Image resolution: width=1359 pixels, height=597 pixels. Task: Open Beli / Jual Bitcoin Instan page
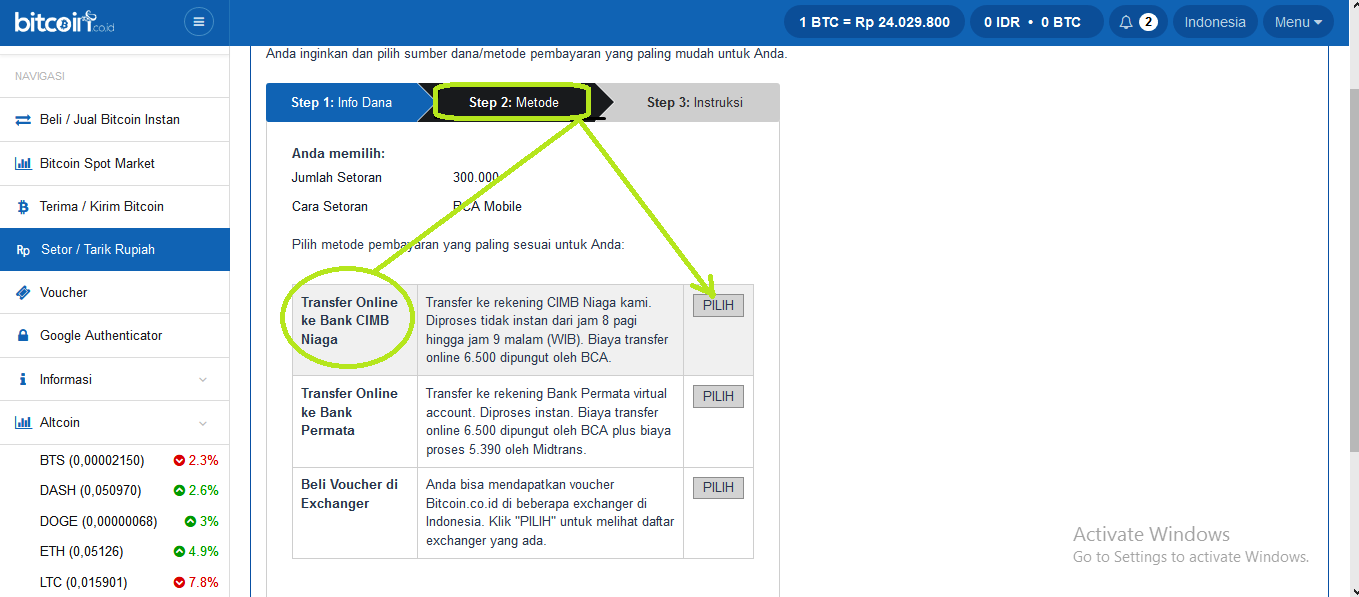pos(115,120)
